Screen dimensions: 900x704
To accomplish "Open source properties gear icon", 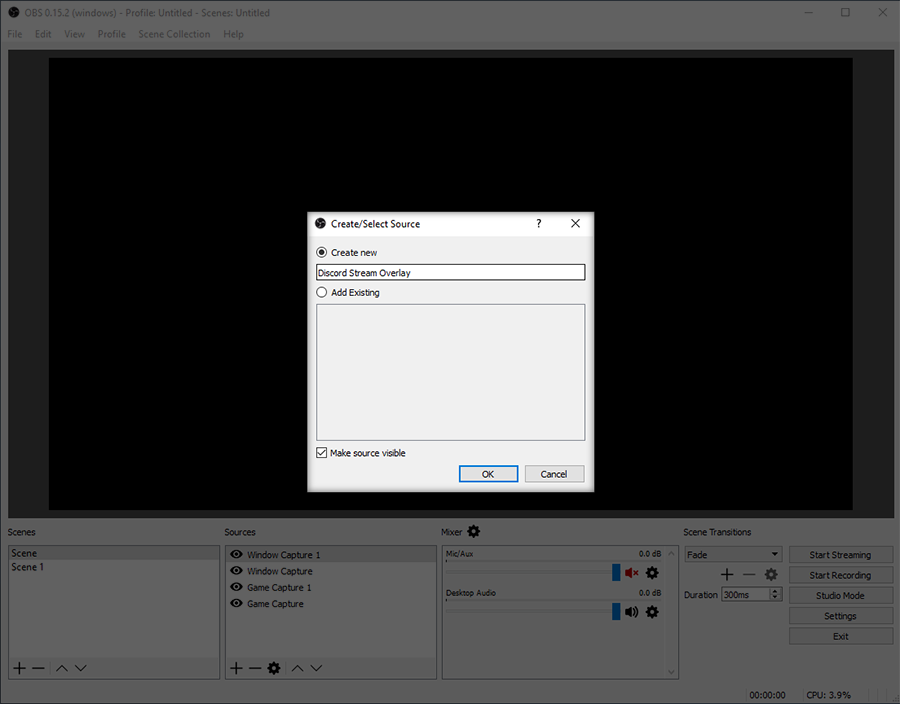I will pyautogui.click(x=274, y=668).
